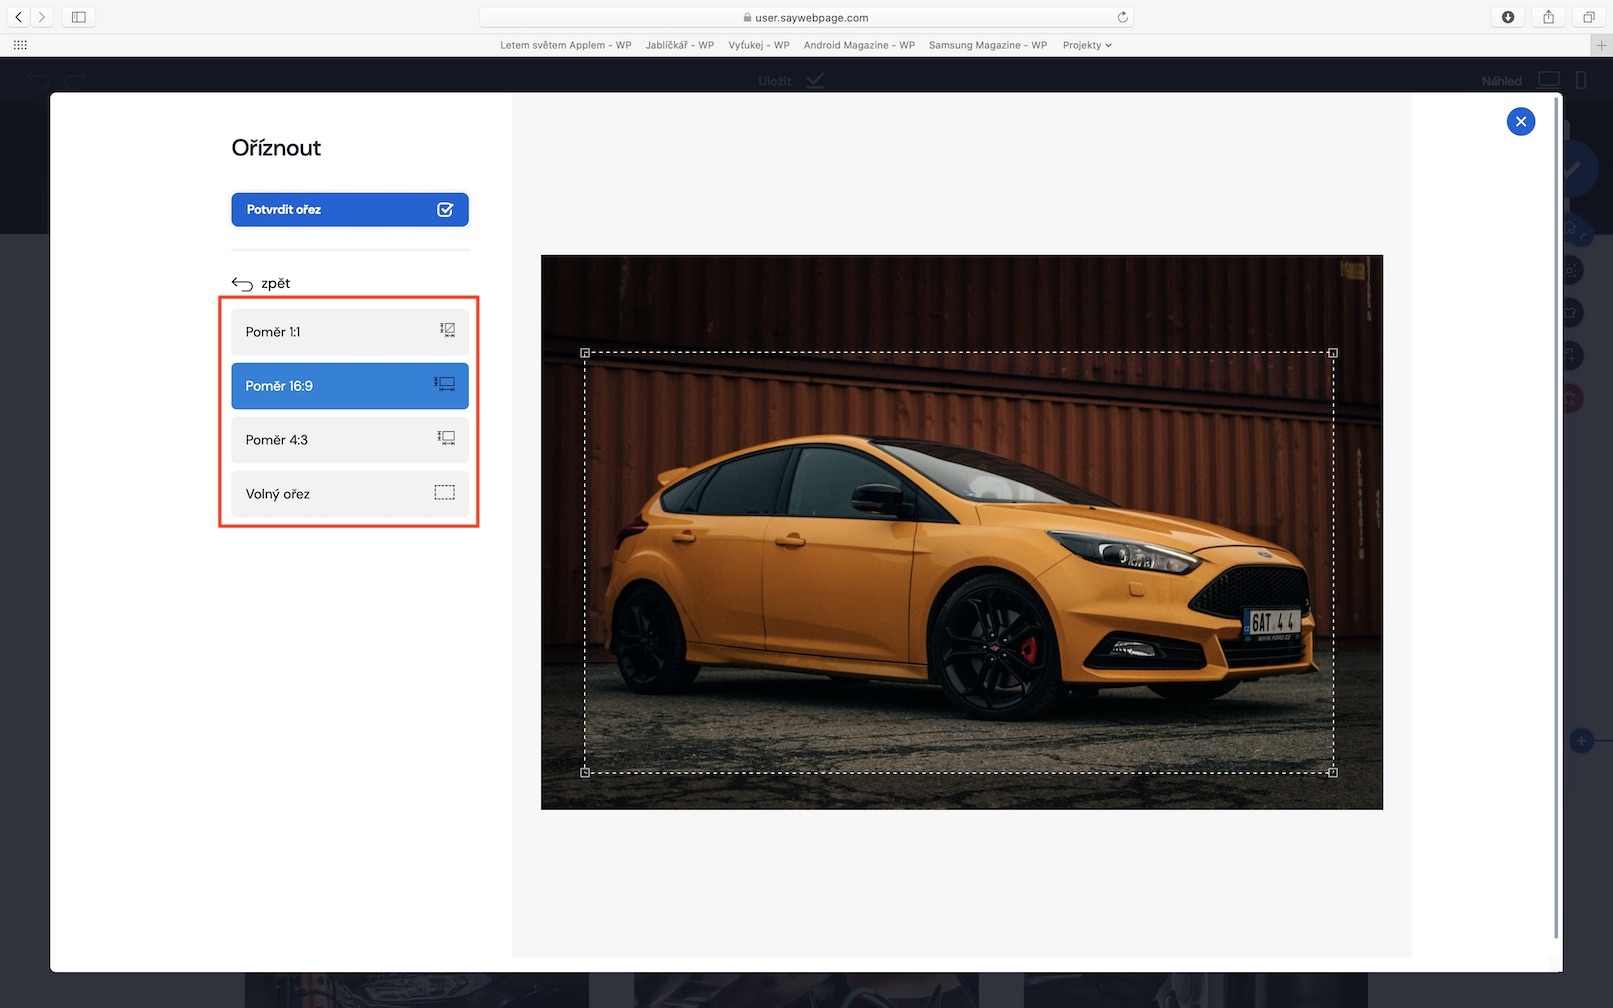Confirm the crop with Potvrdit ořez
The image size is (1613, 1008).
pyautogui.click(x=350, y=210)
